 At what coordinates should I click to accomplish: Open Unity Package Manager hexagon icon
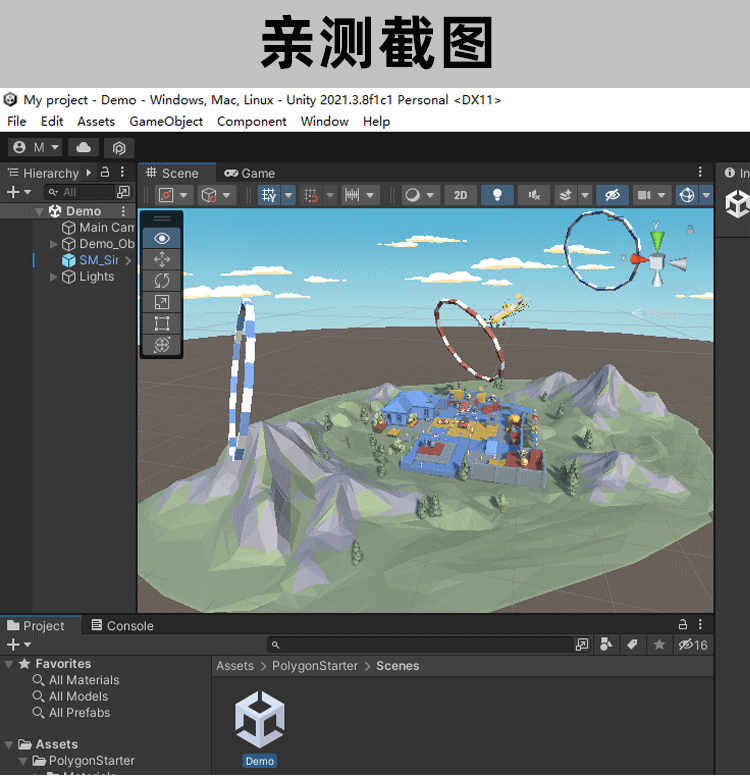(x=118, y=147)
